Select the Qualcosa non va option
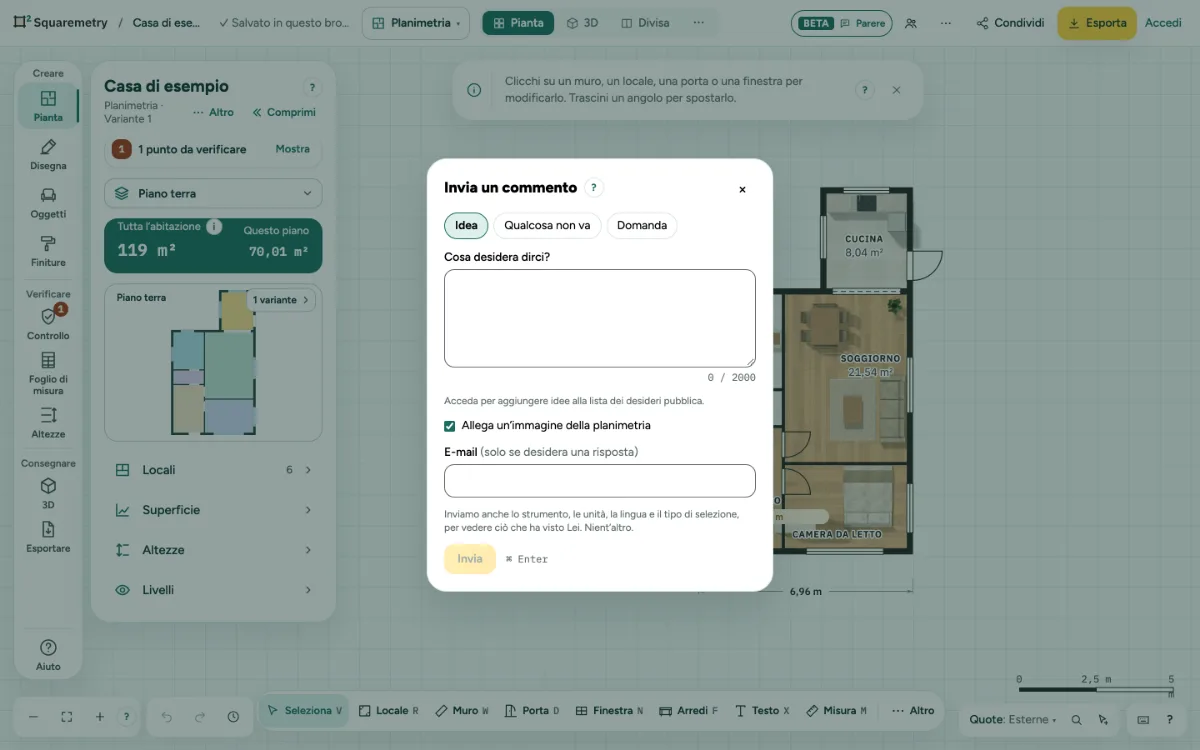This screenshot has height=750, width=1200. [x=547, y=226]
